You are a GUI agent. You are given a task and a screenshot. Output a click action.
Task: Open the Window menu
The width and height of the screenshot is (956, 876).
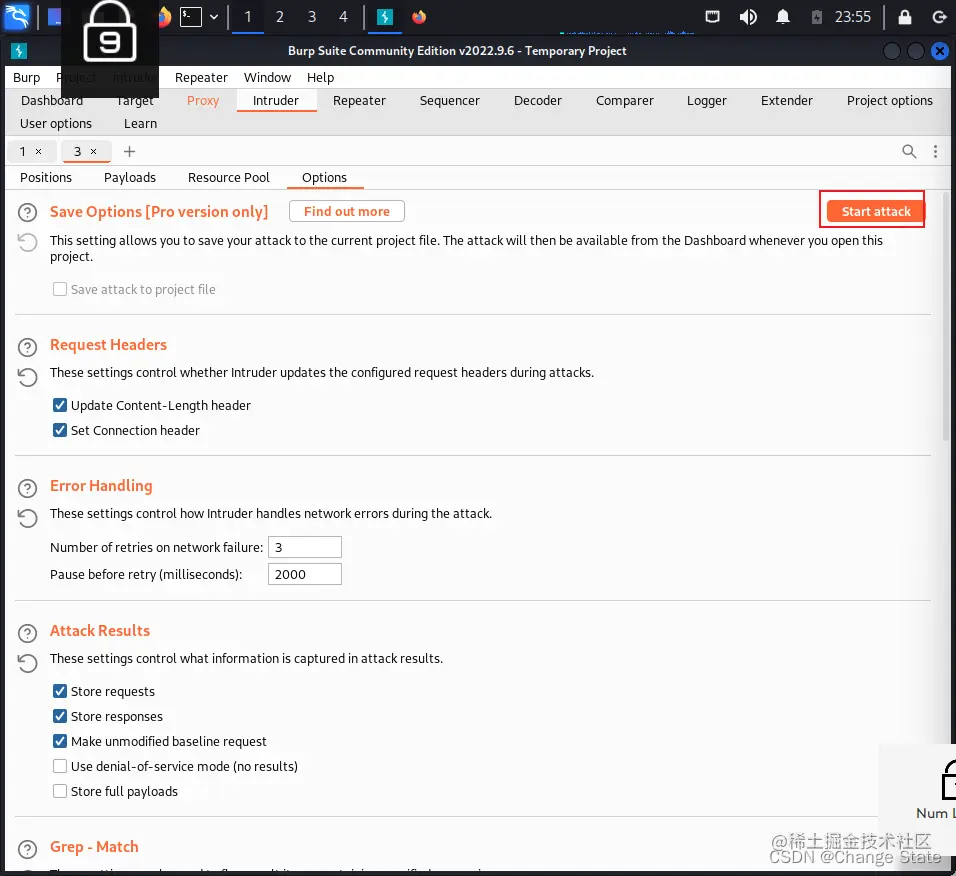(267, 77)
